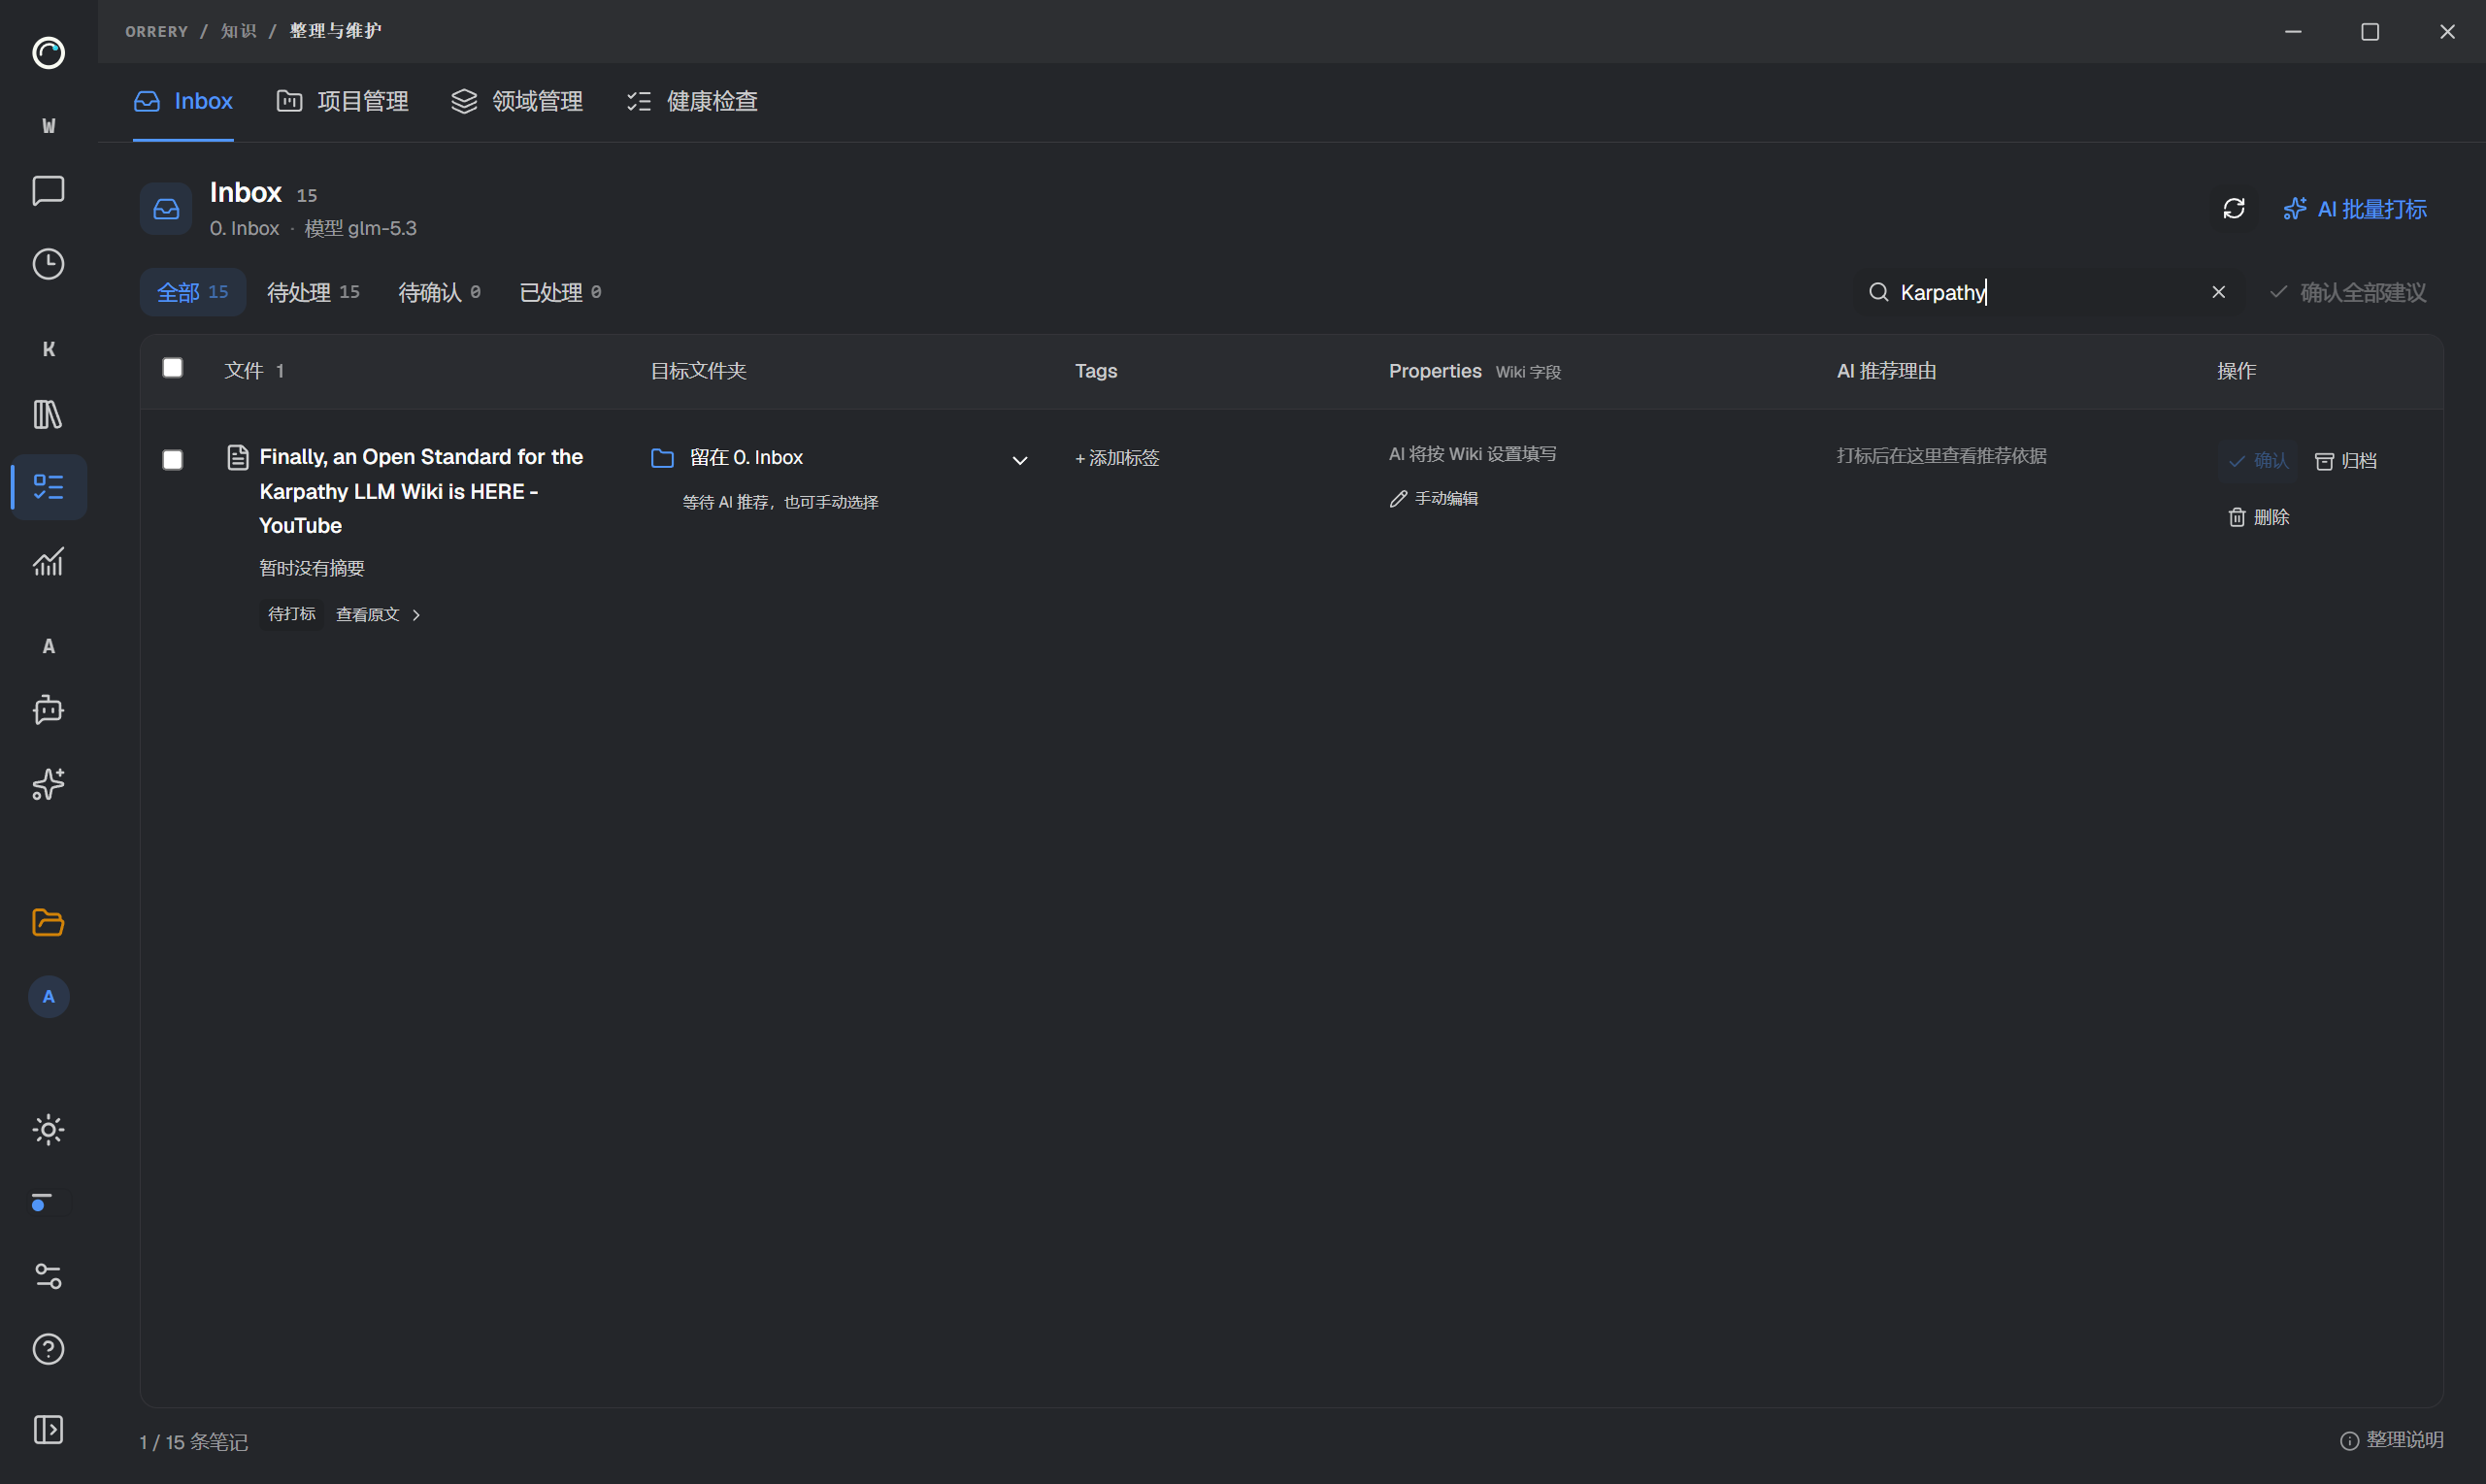This screenshot has width=2486, height=1484.
Task: Select all files checkbox in header
Action: [173, 368]
